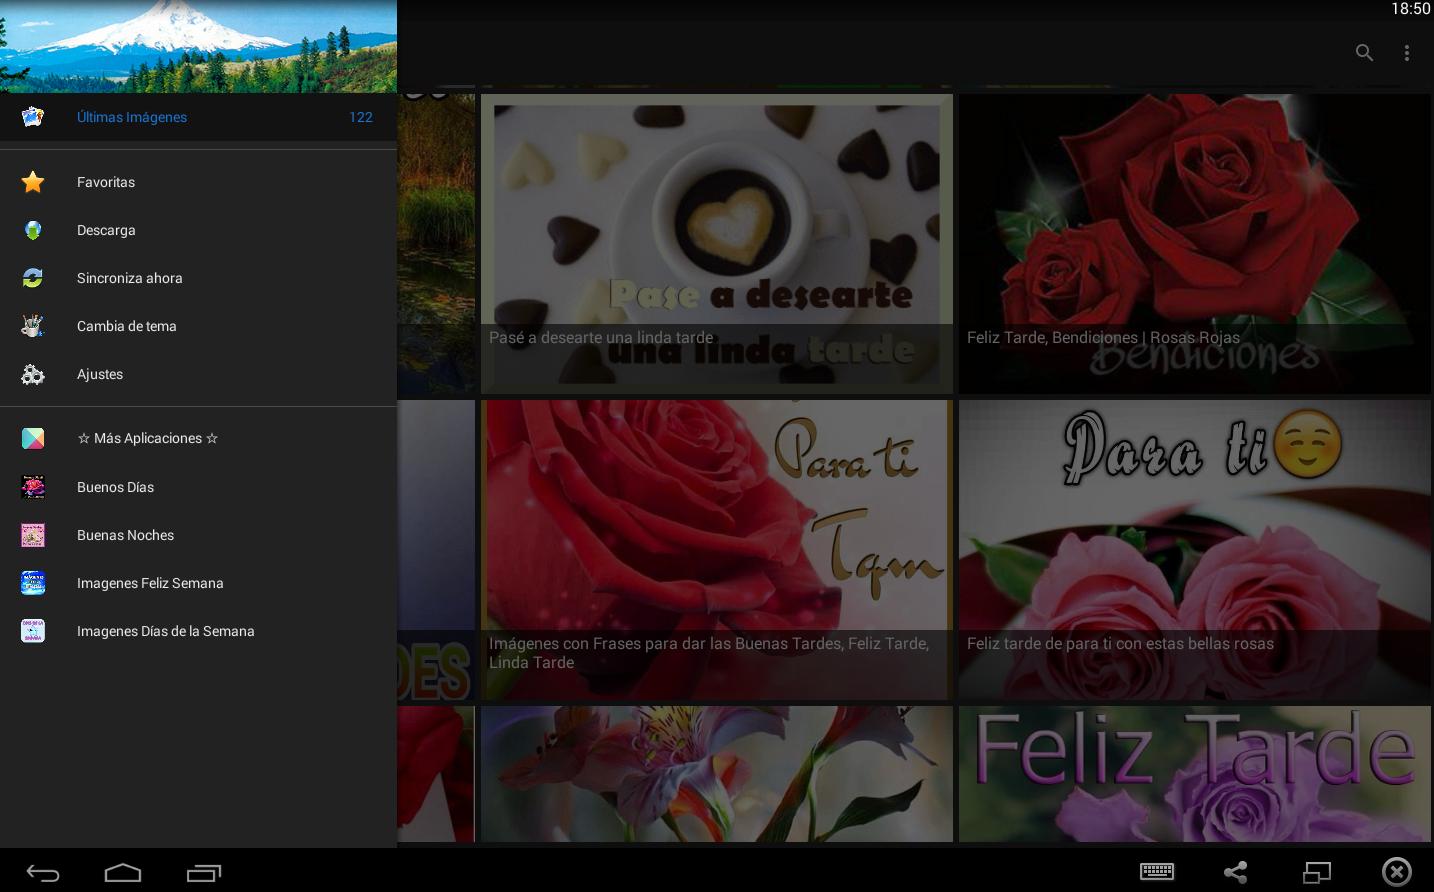1434x892 pixels.
Task: Click caption 'Imágenes con Frases para dar las Buenas Tardes'
Action: coord(709,653)
